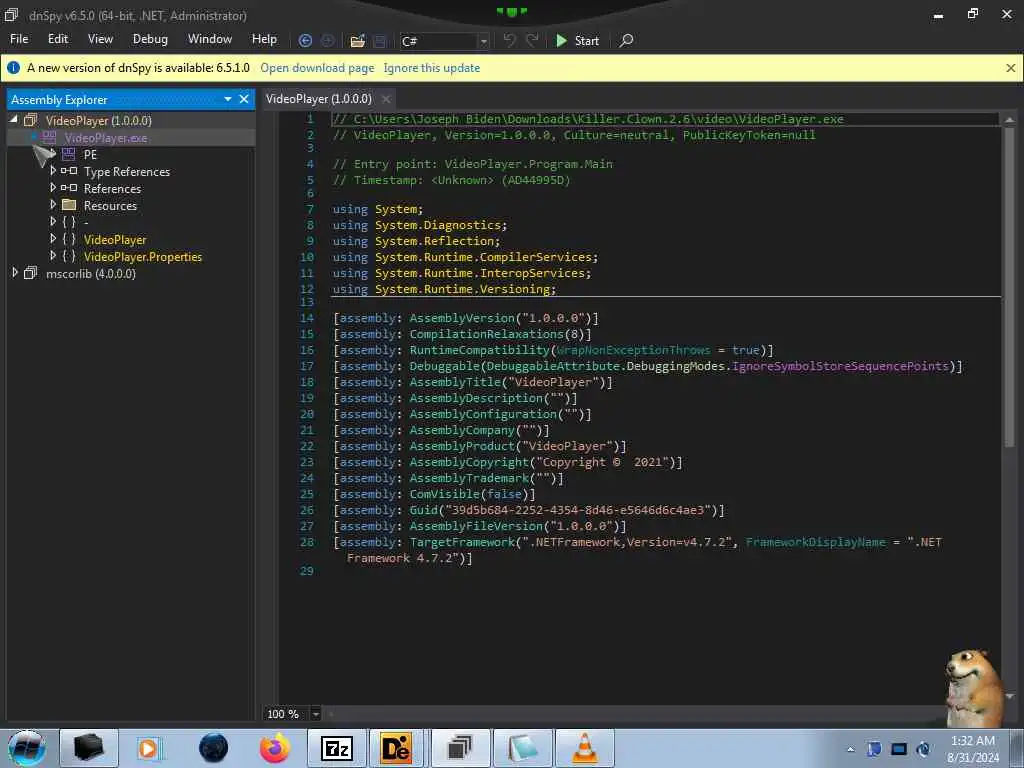Expand the VideoPlayer.Properties namespace node
Viewport: 1024px width, 768px height.
point(53,255)
